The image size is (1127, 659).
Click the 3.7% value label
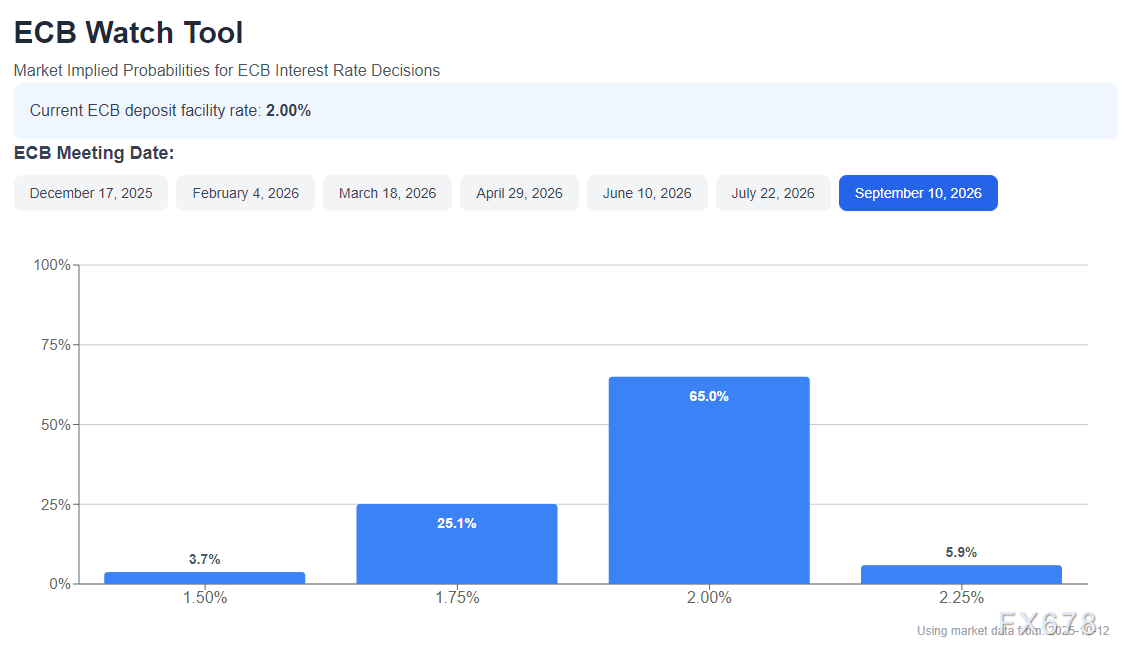point(204,559)
